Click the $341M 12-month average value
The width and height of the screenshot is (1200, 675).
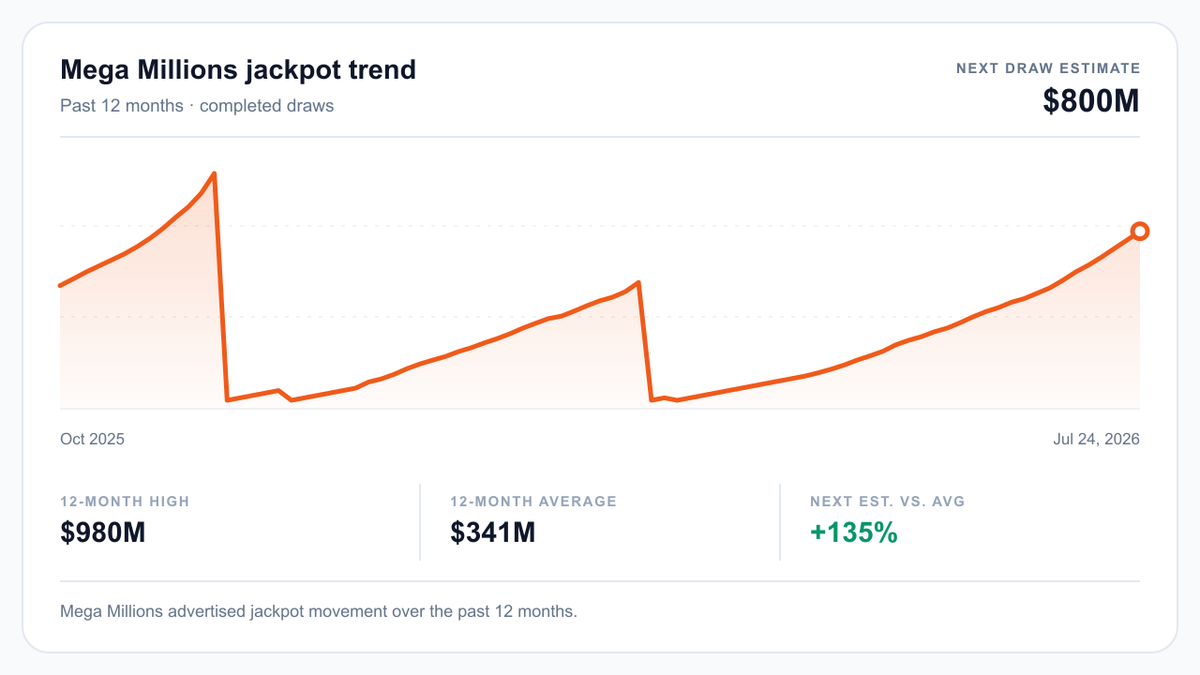pos(493,533)
